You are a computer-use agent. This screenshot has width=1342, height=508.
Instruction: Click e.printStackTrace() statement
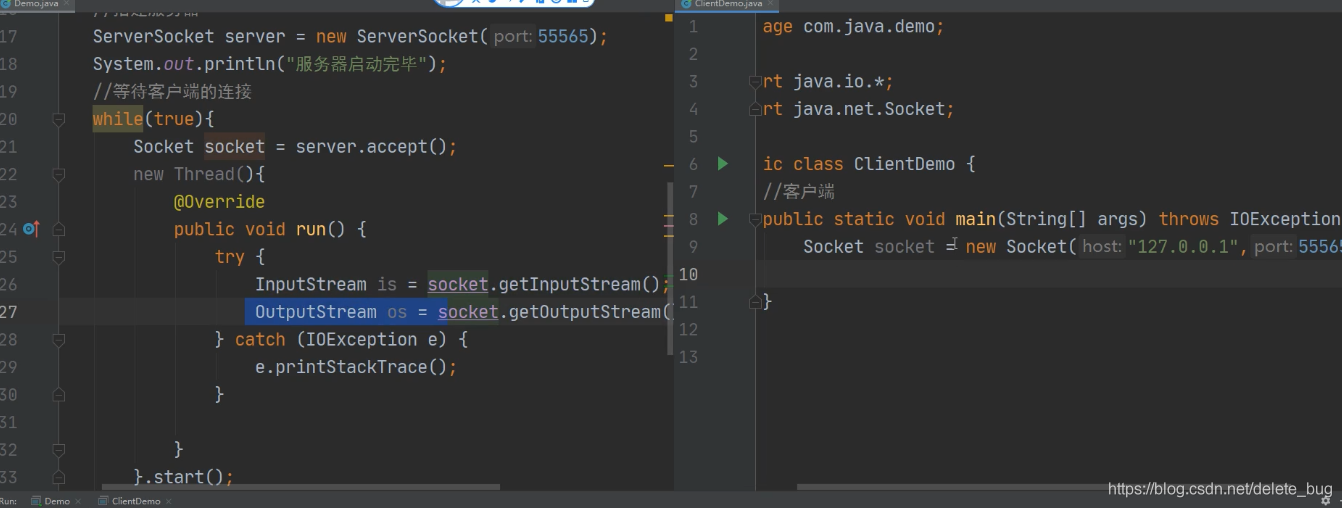(356, 367)
